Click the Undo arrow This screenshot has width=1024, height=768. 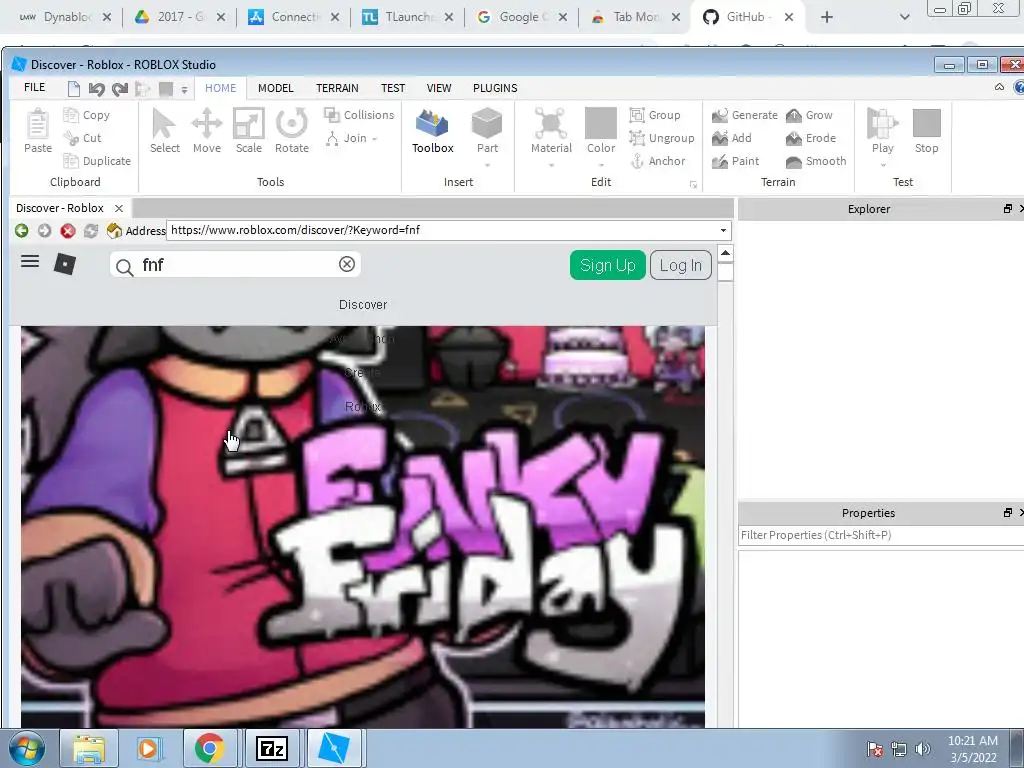(x=97, y=89)
